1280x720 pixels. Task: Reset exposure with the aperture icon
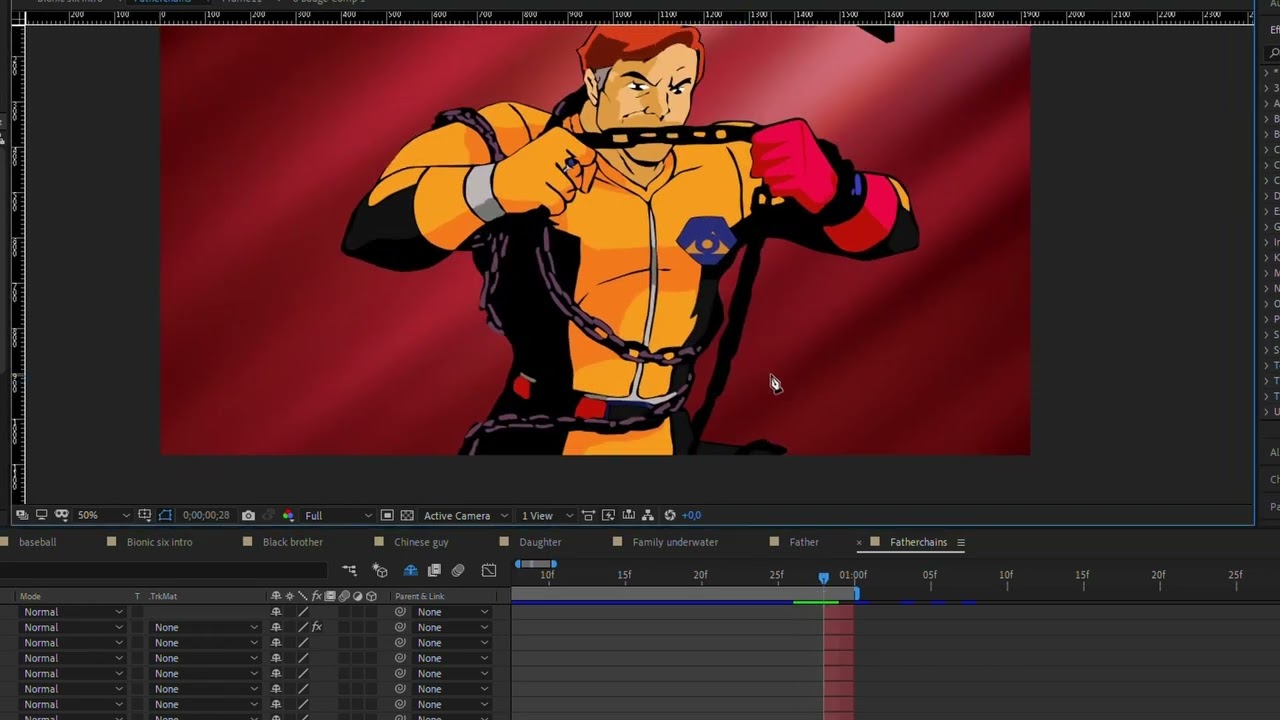tap(670, 515)
